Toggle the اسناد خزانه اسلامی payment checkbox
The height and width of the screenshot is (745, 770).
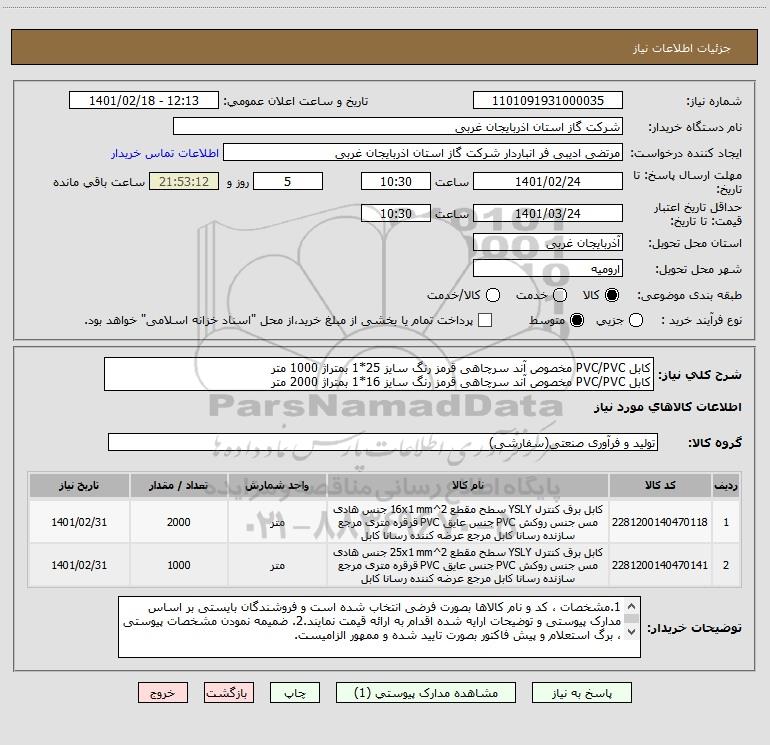[485, 320]
